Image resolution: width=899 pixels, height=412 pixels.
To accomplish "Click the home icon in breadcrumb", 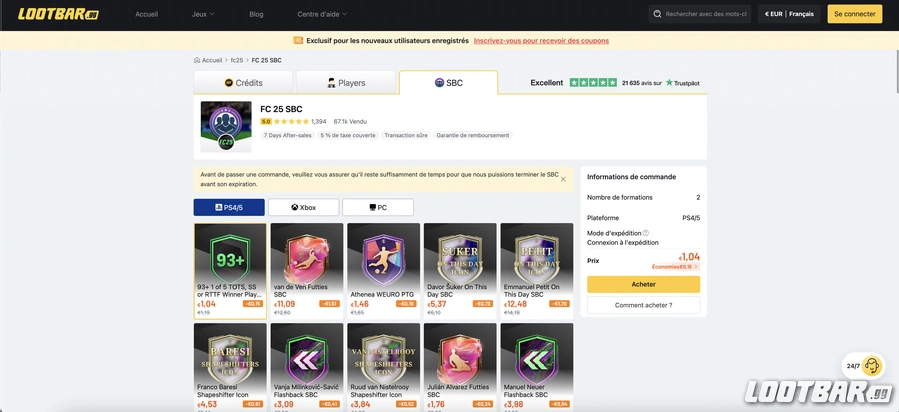I will [x=197, y=60].
